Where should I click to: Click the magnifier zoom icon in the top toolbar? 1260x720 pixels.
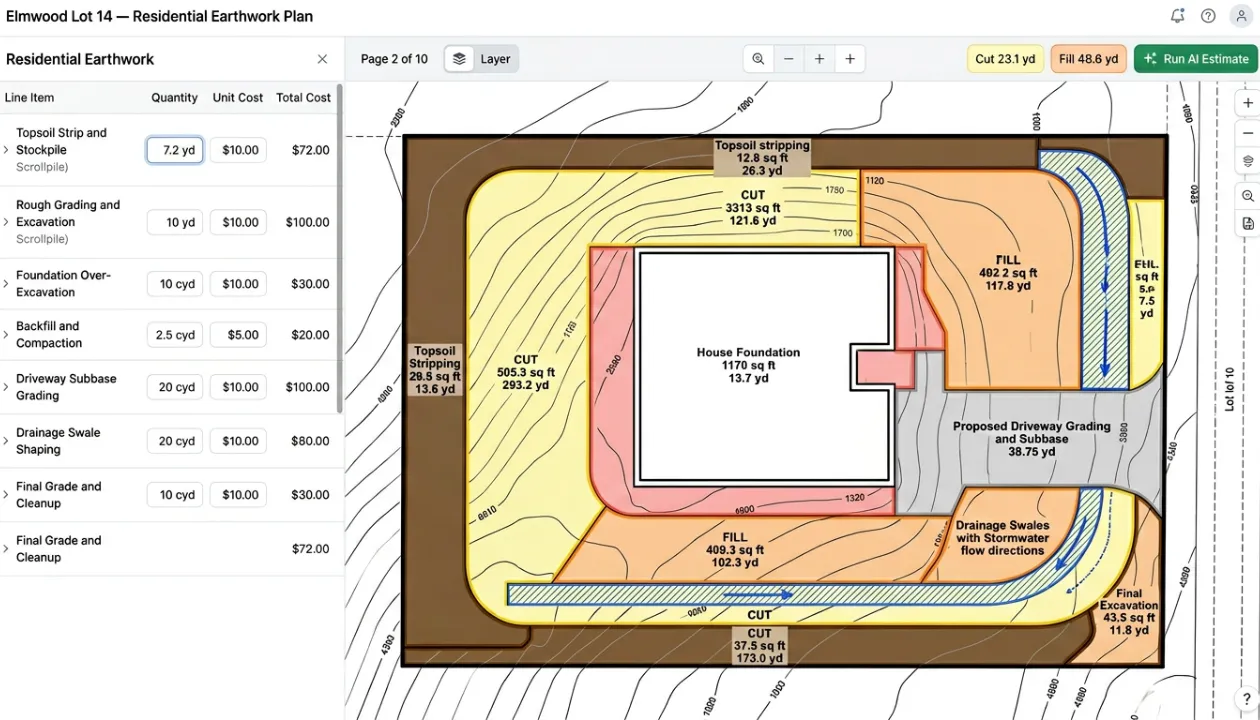tap(758, 58)
